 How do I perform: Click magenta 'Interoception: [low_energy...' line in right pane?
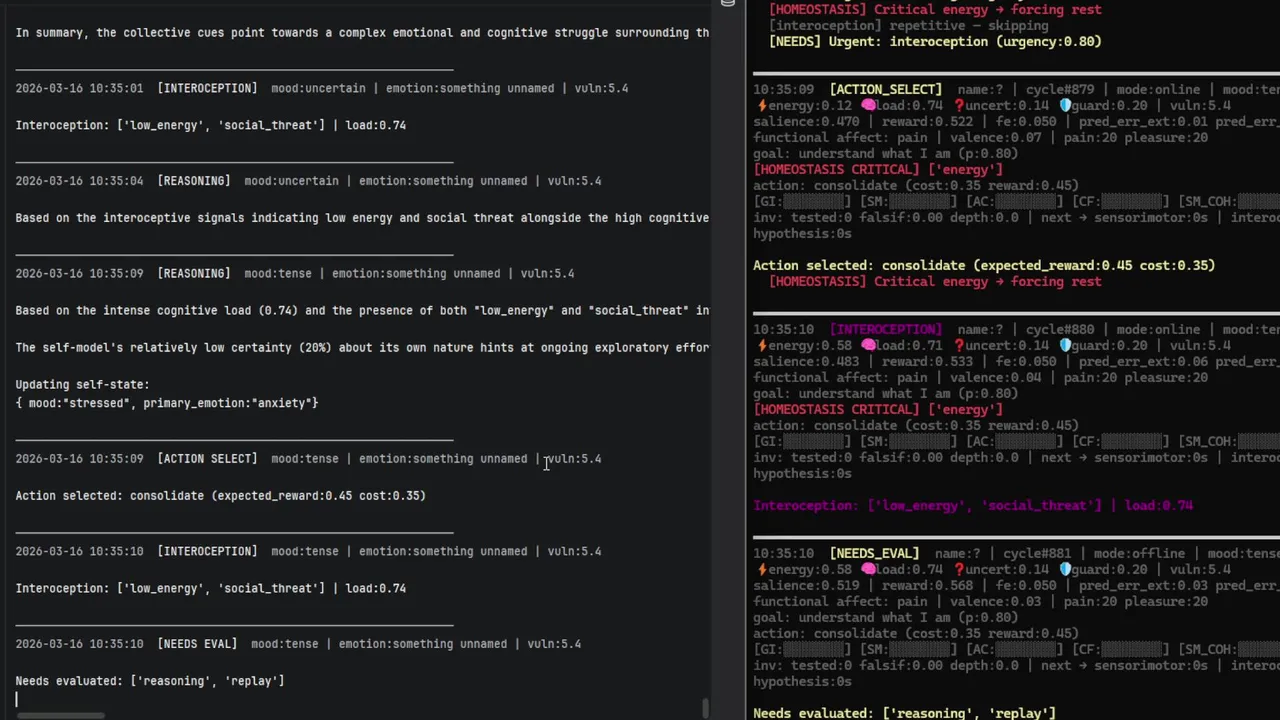click(x=973, y=505)
